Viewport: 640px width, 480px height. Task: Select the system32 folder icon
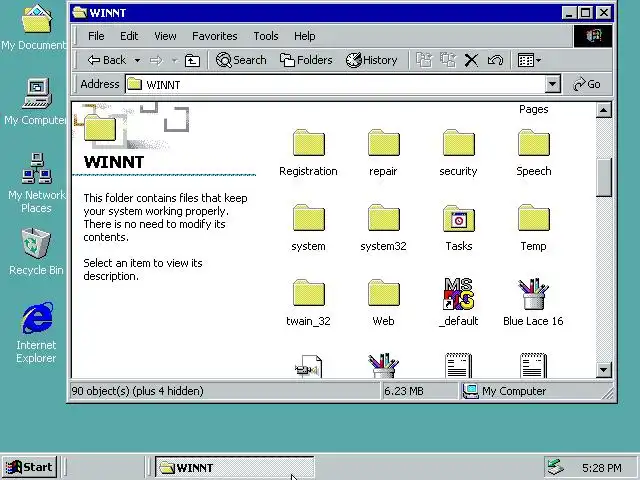tap(383, 218)
